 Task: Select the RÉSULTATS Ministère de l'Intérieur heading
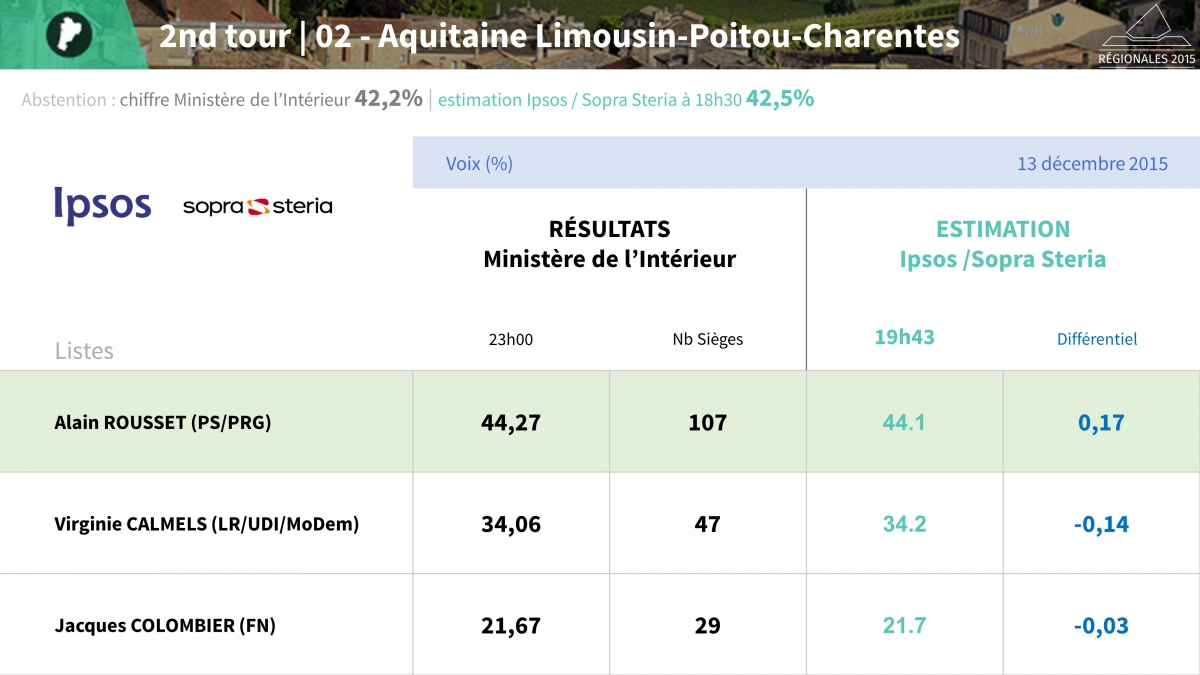pos(609,244)
